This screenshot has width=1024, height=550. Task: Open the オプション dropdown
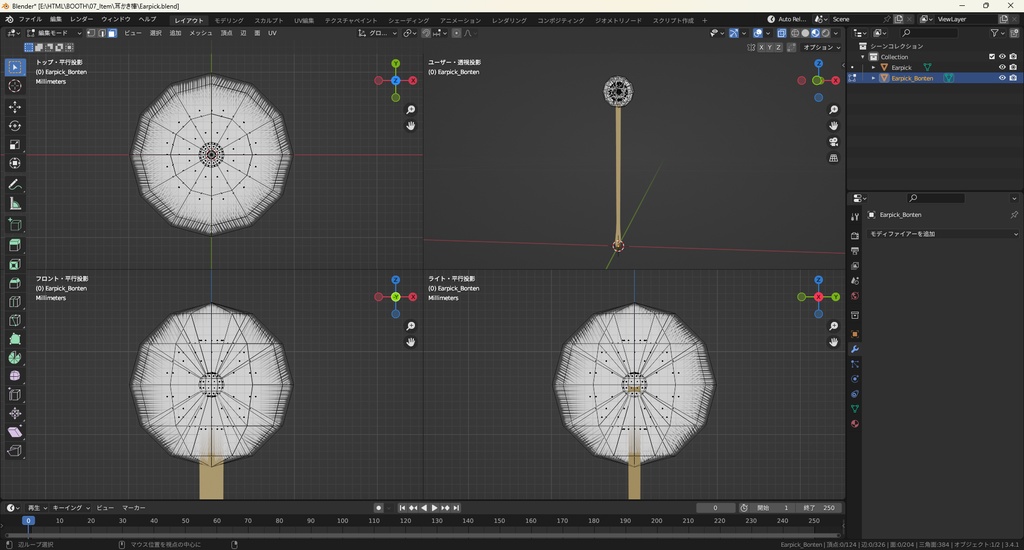point(820,47)
